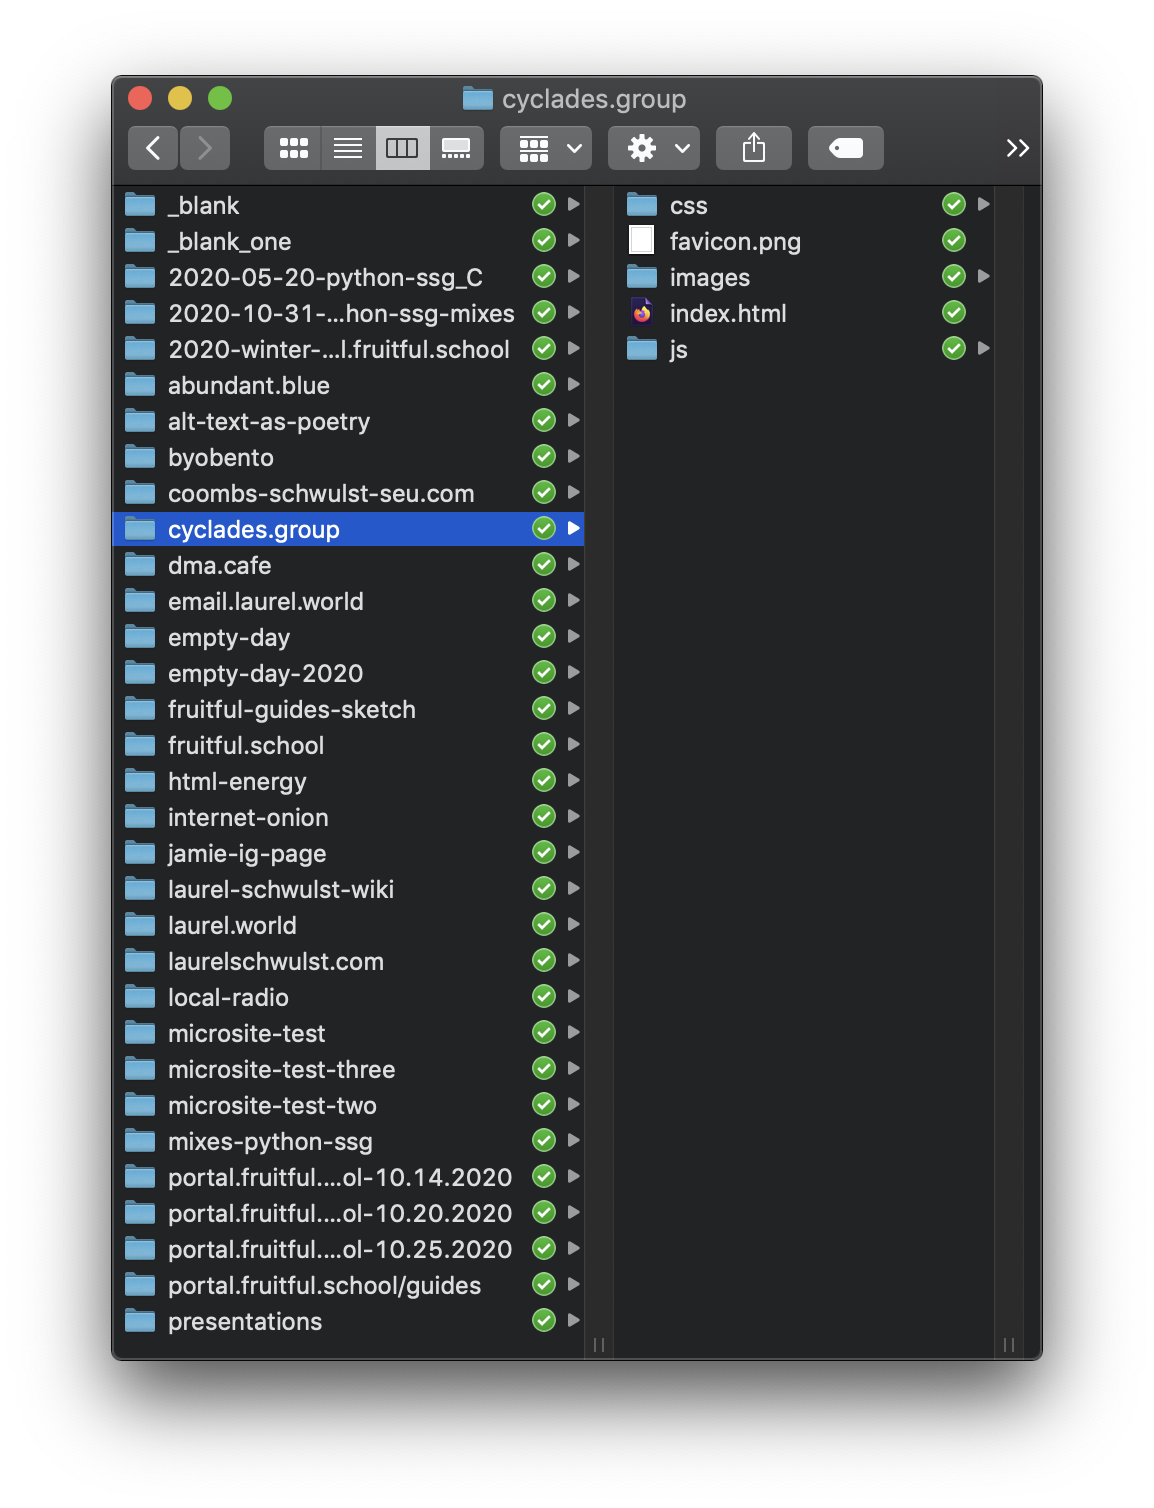Click the Back navigation arrow
The width and height of the screenshot is (1154, 1508).
point(153,148)
